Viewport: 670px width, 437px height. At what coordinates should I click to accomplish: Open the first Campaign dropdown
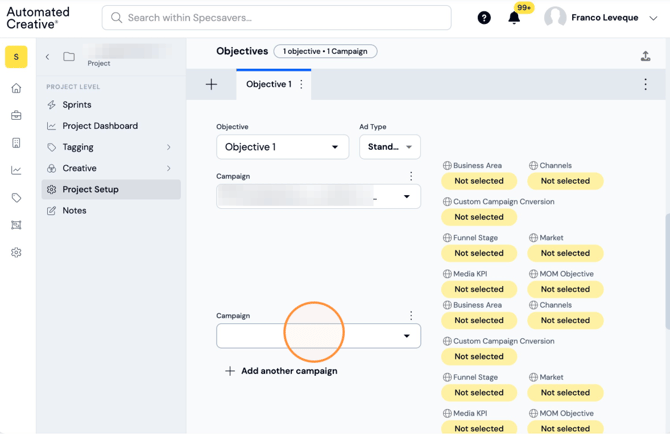click(x=318, y=197)
